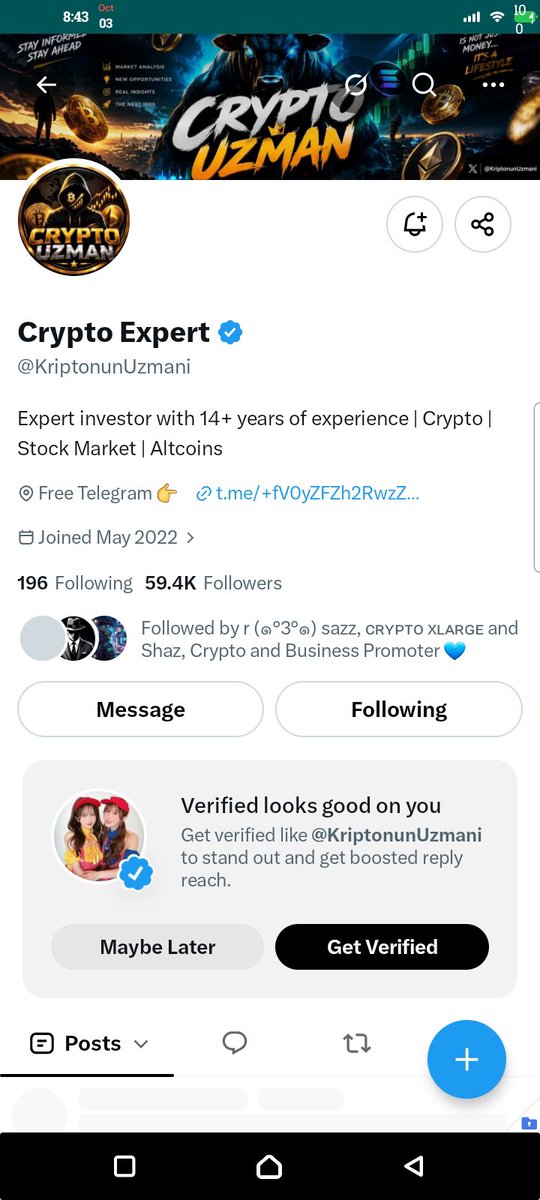Open the Posts dropdown arrow

141,1044
